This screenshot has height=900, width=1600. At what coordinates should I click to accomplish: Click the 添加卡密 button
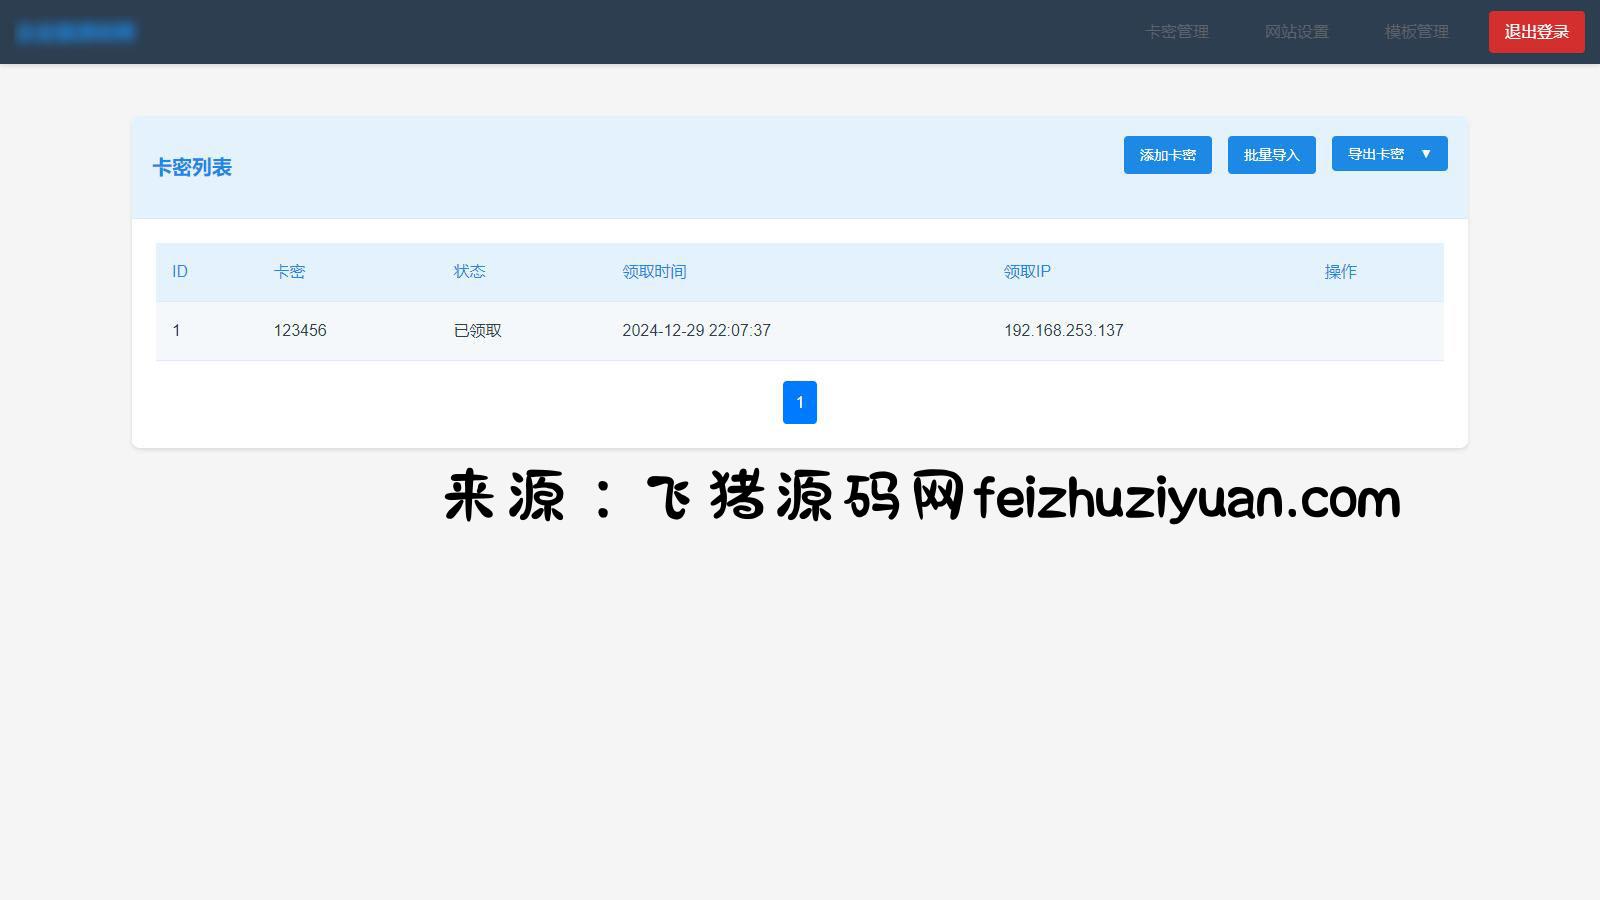tap(1167, 155)
